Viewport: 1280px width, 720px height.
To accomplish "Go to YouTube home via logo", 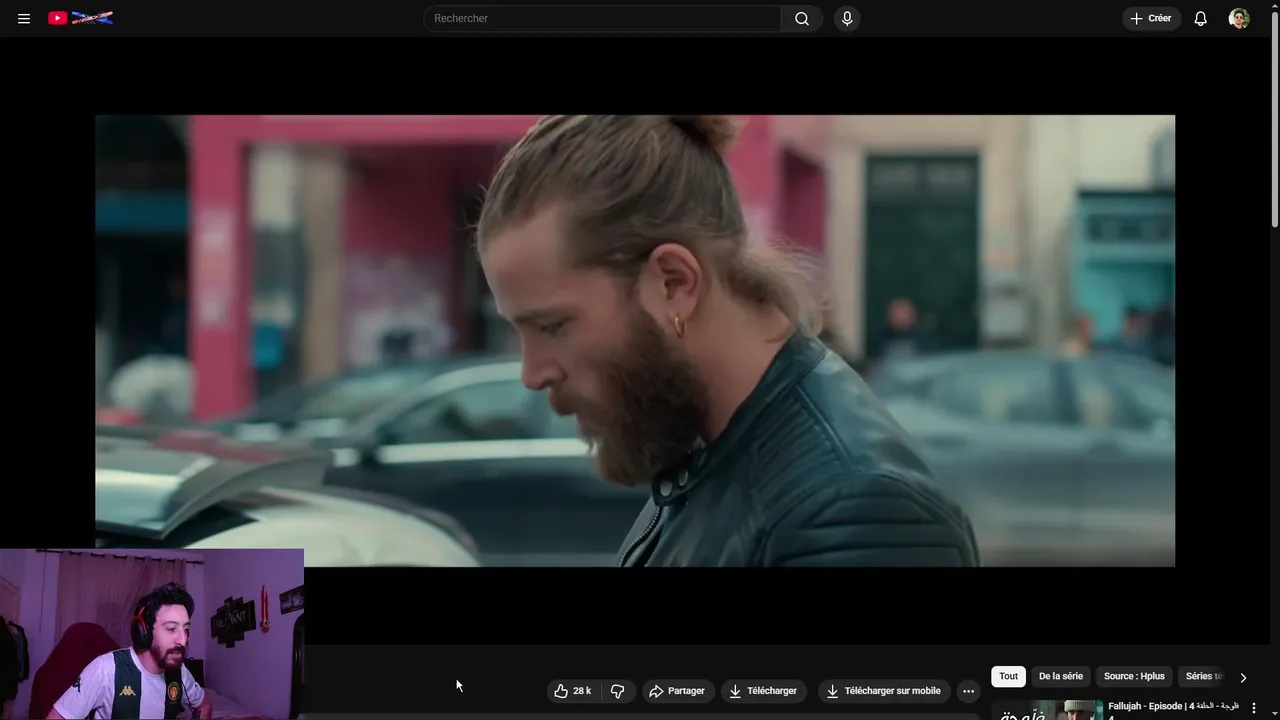I will point(80,18).
